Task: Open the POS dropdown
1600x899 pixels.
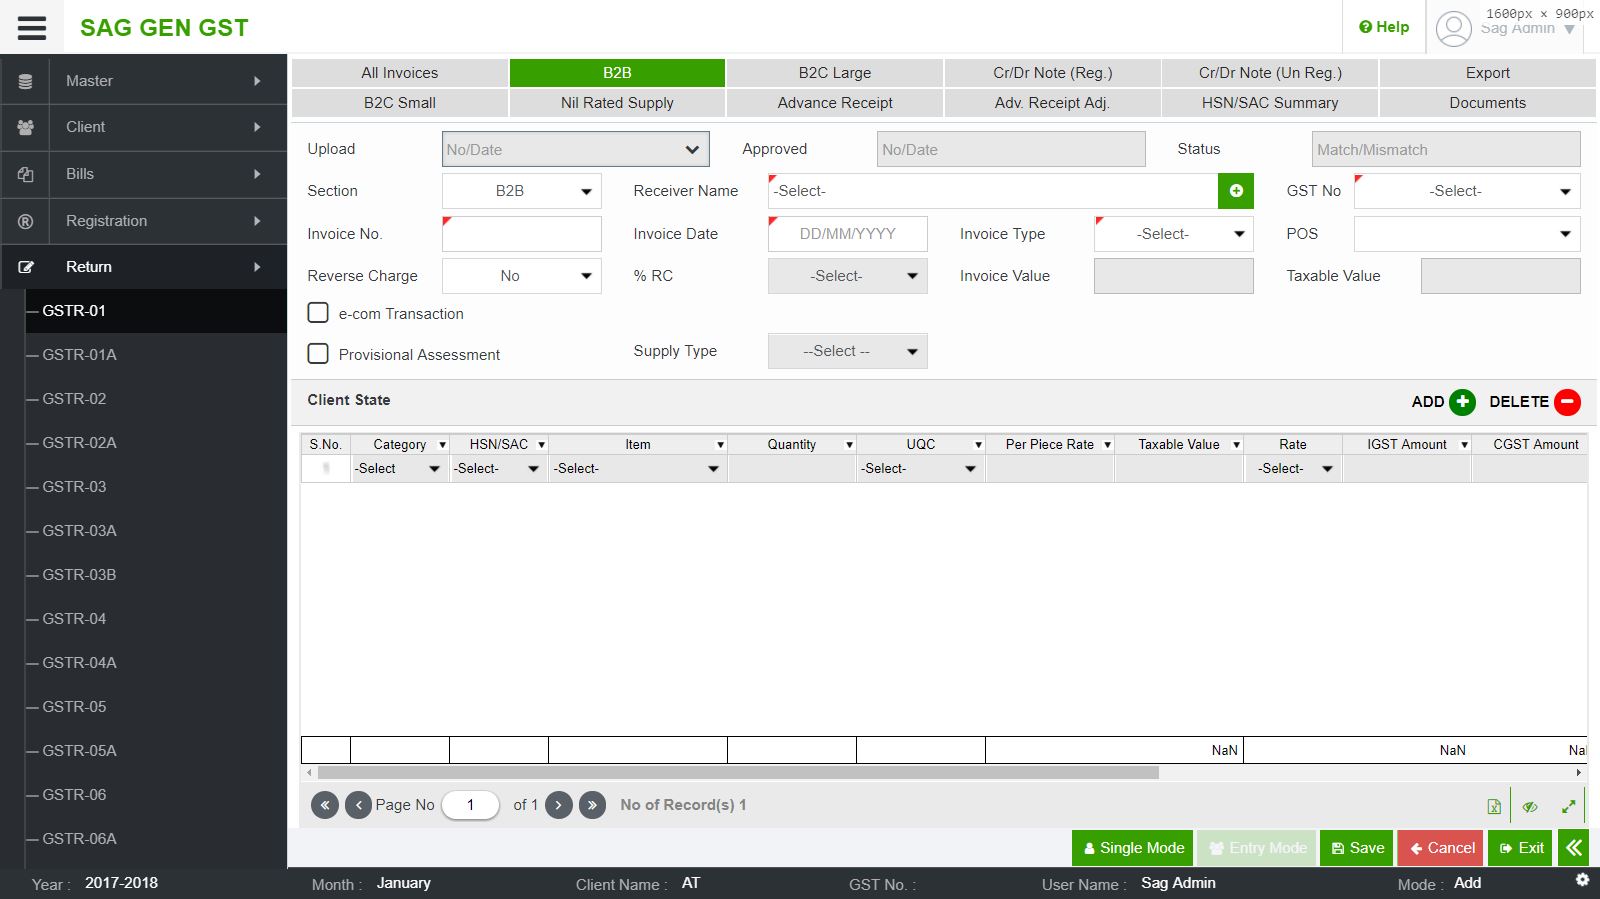Action: click(x=1467, y=234)
